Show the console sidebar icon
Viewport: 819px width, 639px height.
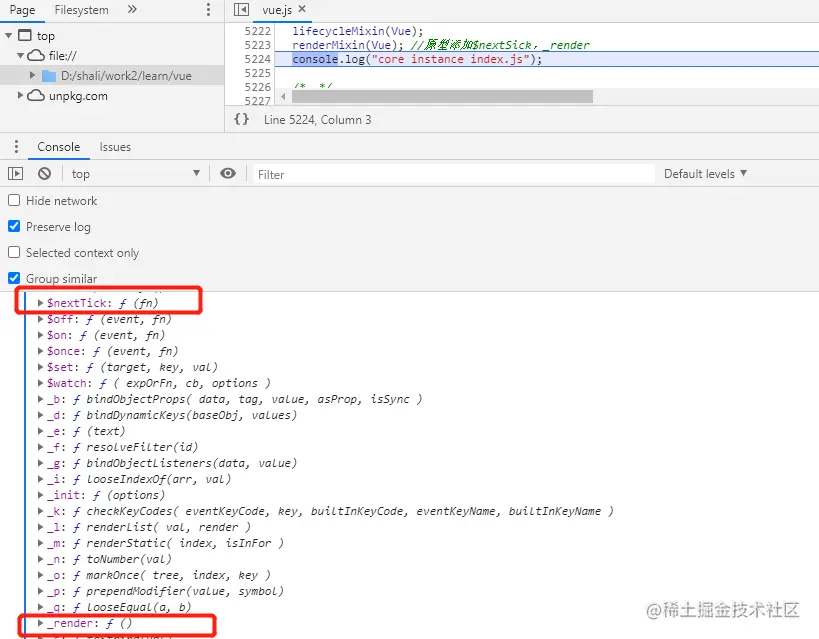[x=16, y=173]
